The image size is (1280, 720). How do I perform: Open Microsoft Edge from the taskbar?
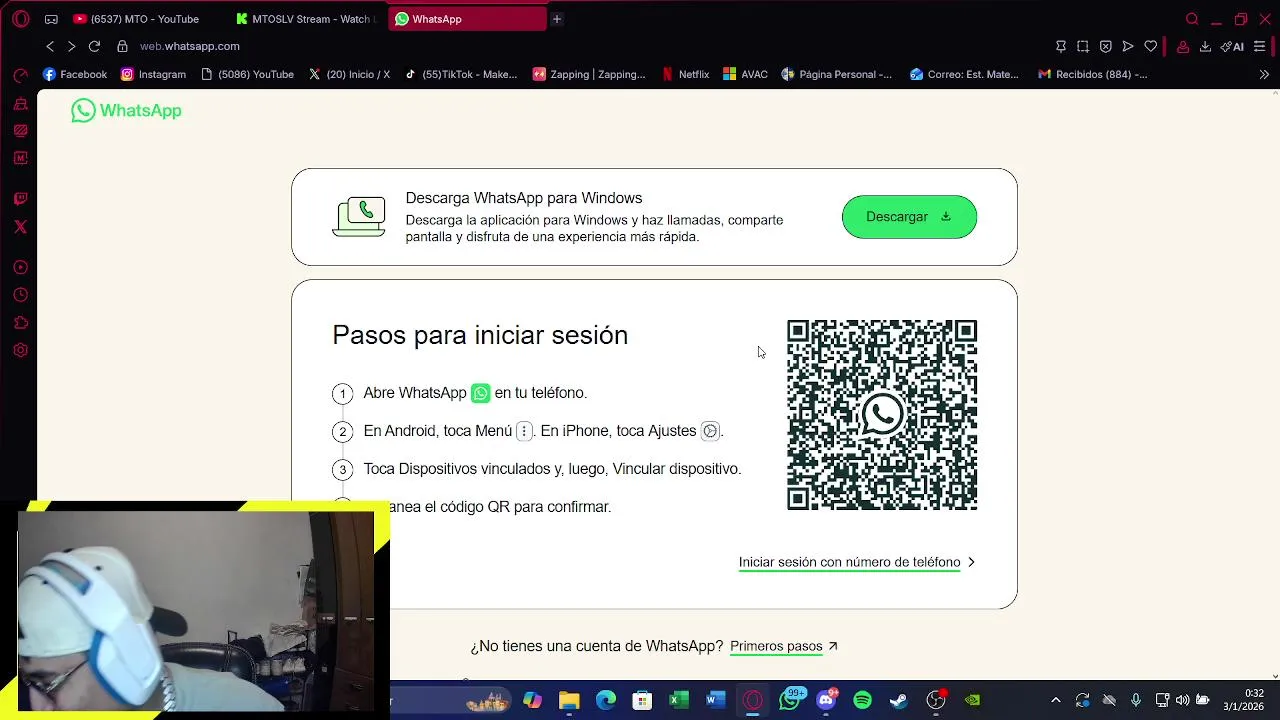point(606,700)
